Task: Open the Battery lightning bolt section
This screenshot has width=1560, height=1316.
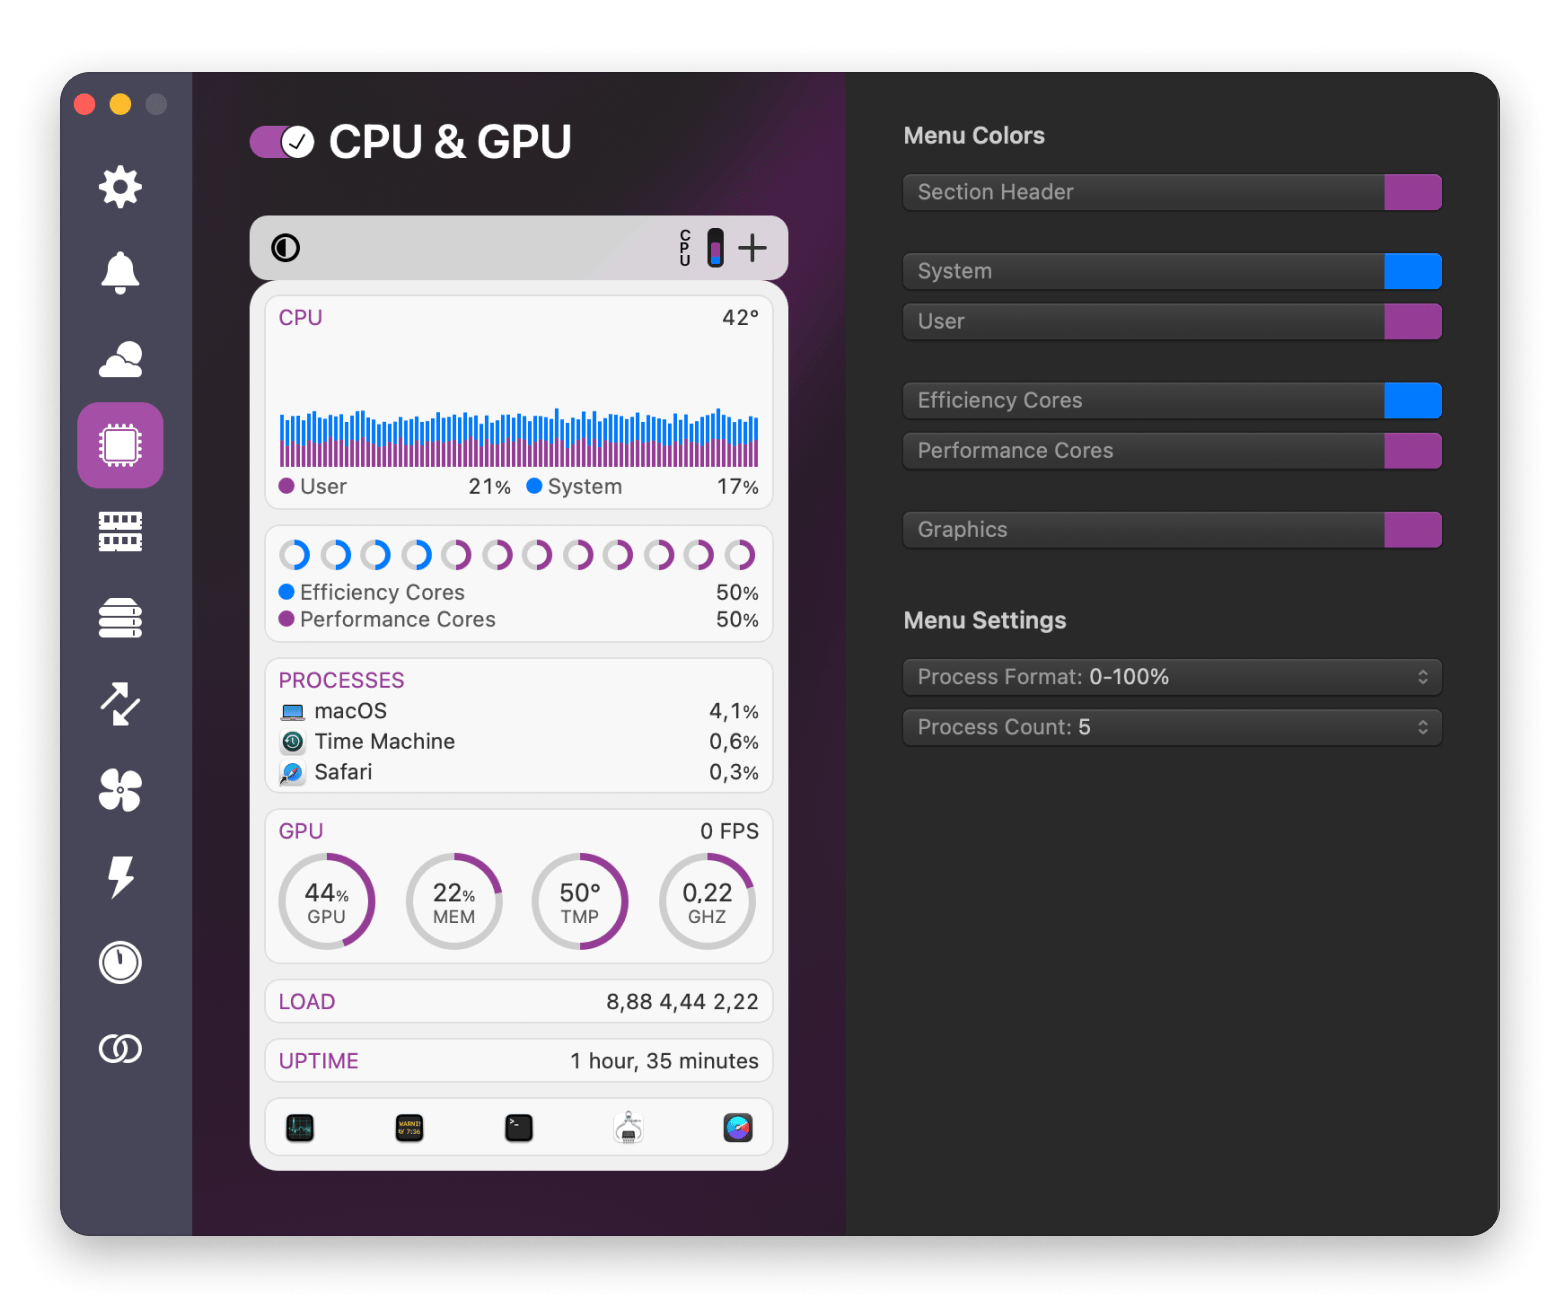Action: point(120,877)
